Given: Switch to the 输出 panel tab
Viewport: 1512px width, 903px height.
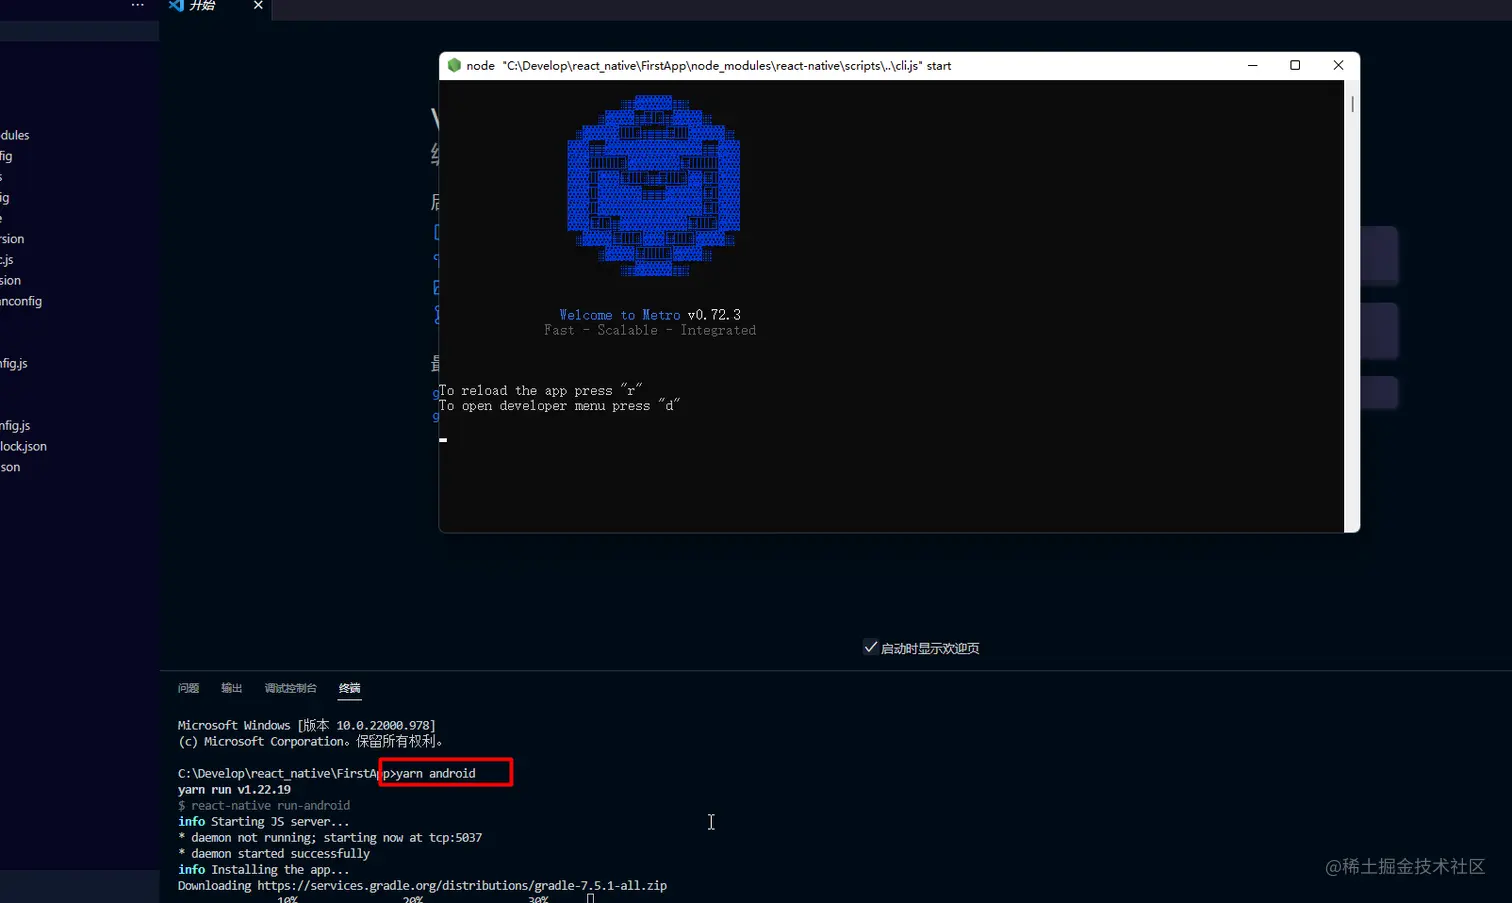Looking at the screenshot, I should [x=232, y=688].
